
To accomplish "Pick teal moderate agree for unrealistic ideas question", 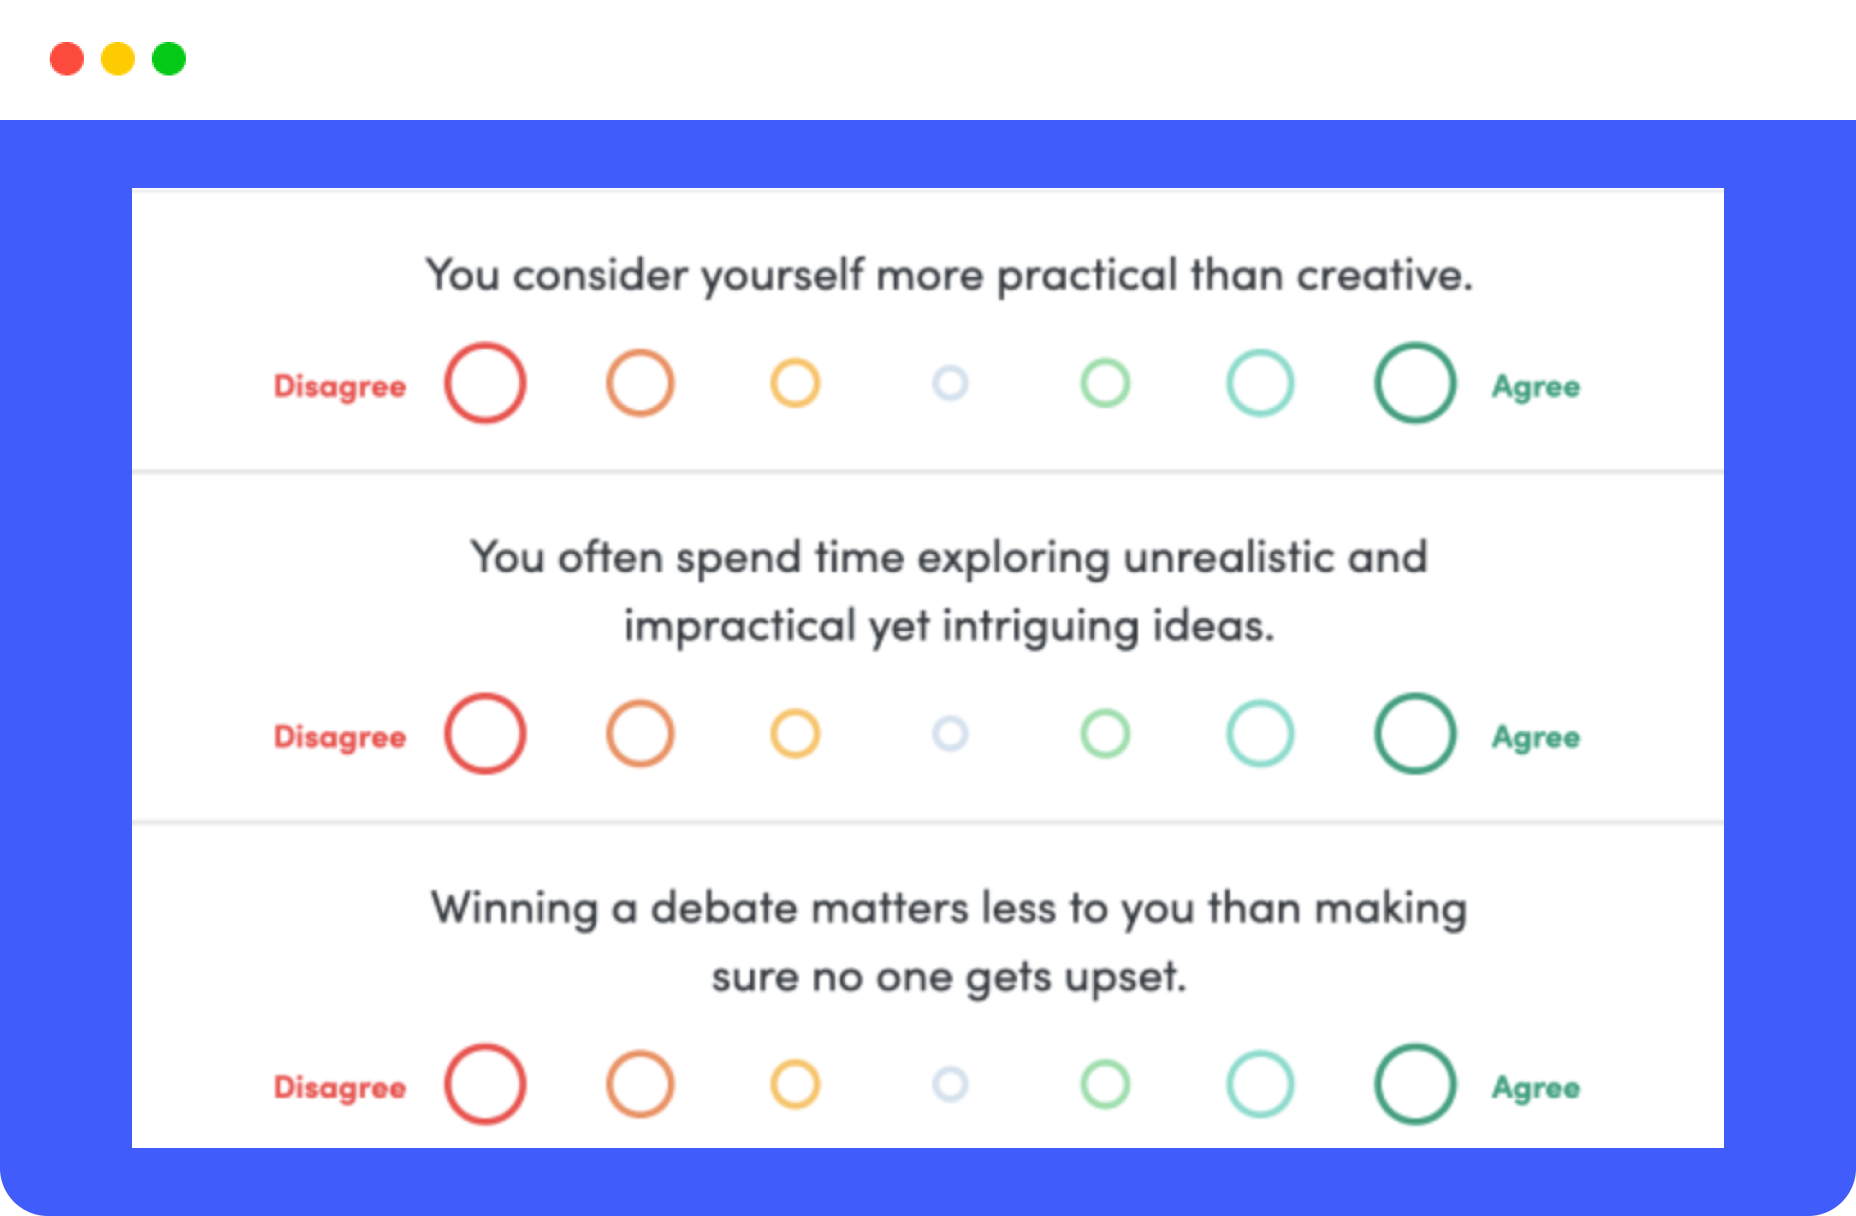I will pyautogui.click(x=1260, y=734).
